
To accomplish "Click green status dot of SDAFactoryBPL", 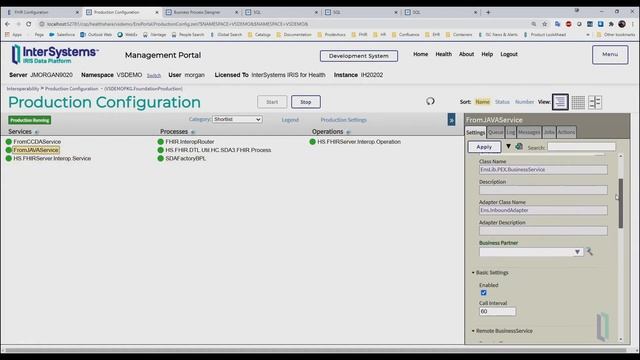I will coord(160,158).
